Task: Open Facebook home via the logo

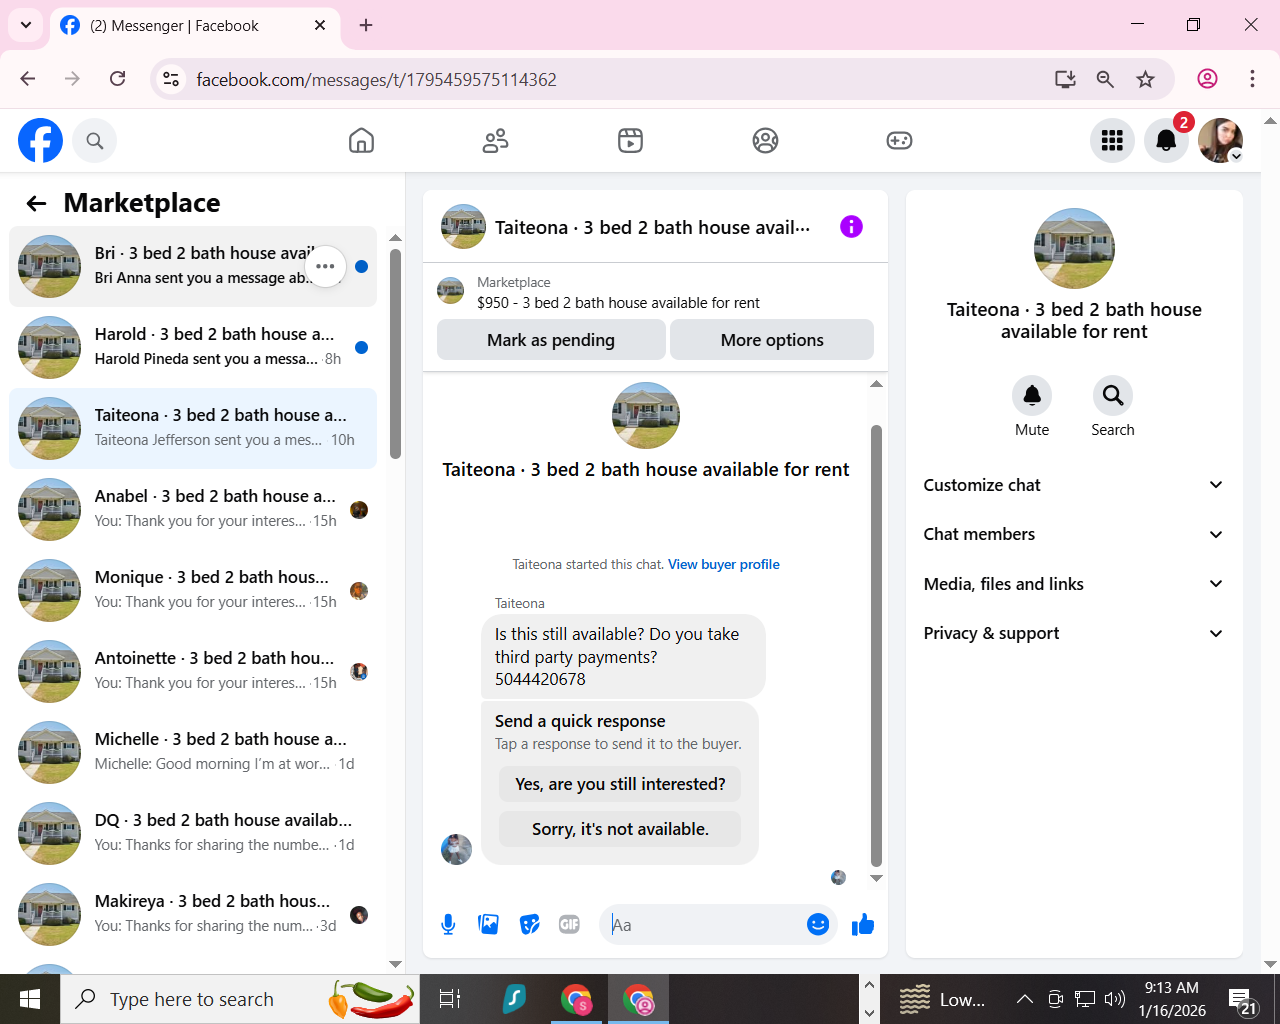Action: pyautogui.click(x=40, y=140)
